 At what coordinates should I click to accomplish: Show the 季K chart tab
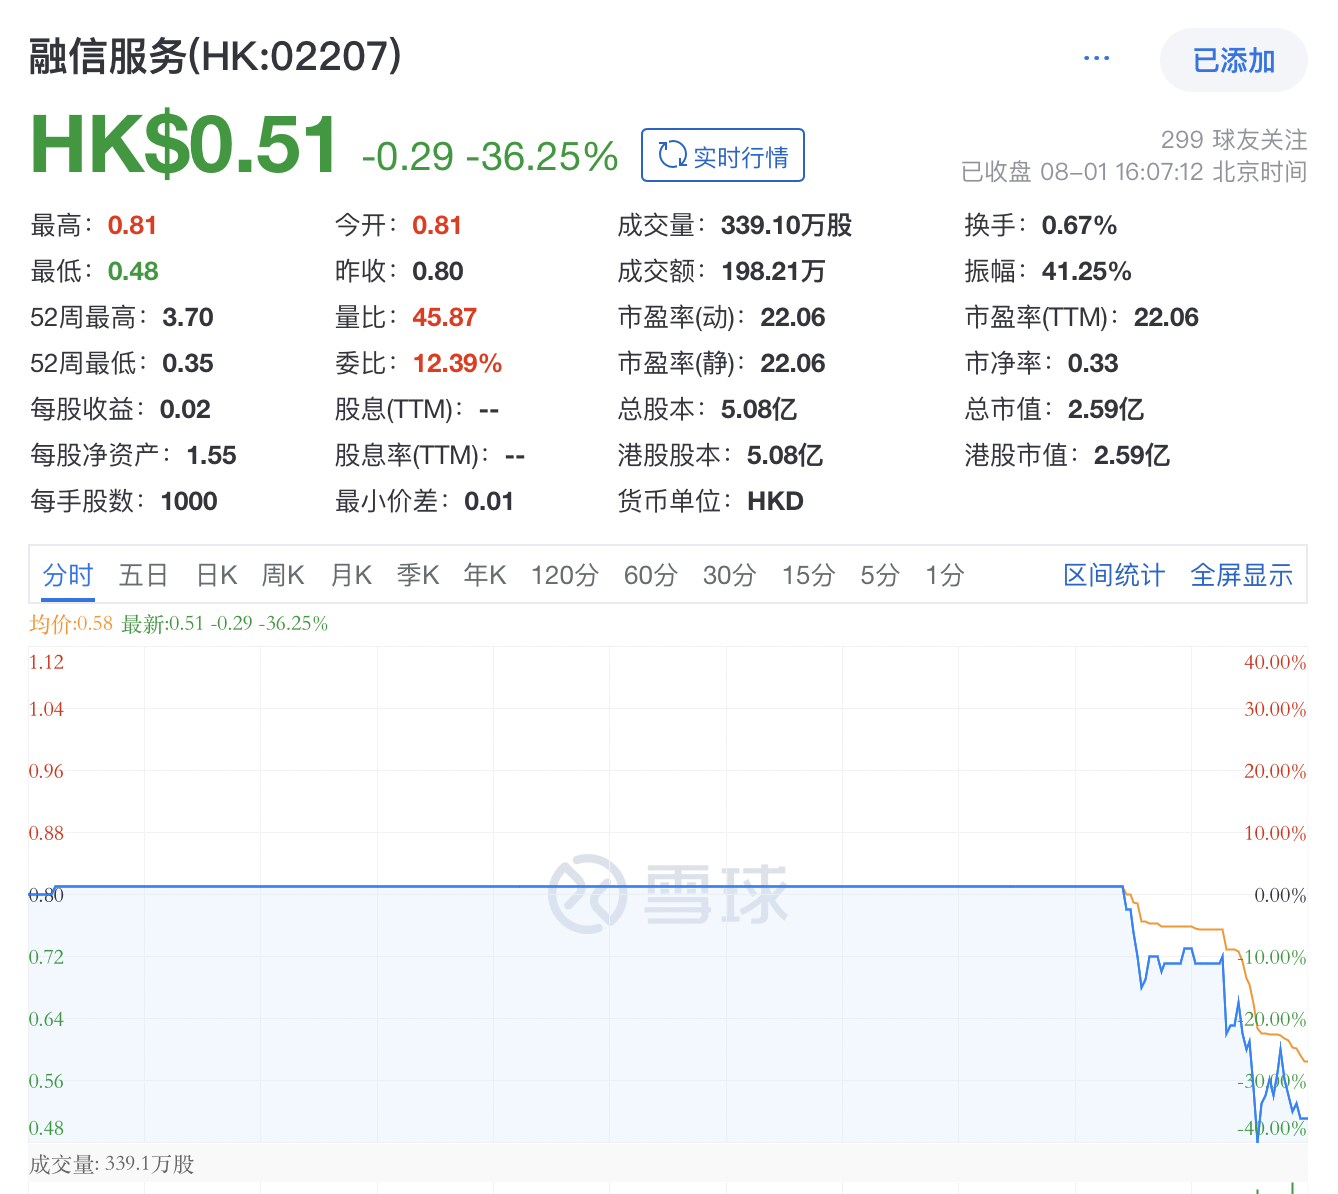[x=418, y=575]
